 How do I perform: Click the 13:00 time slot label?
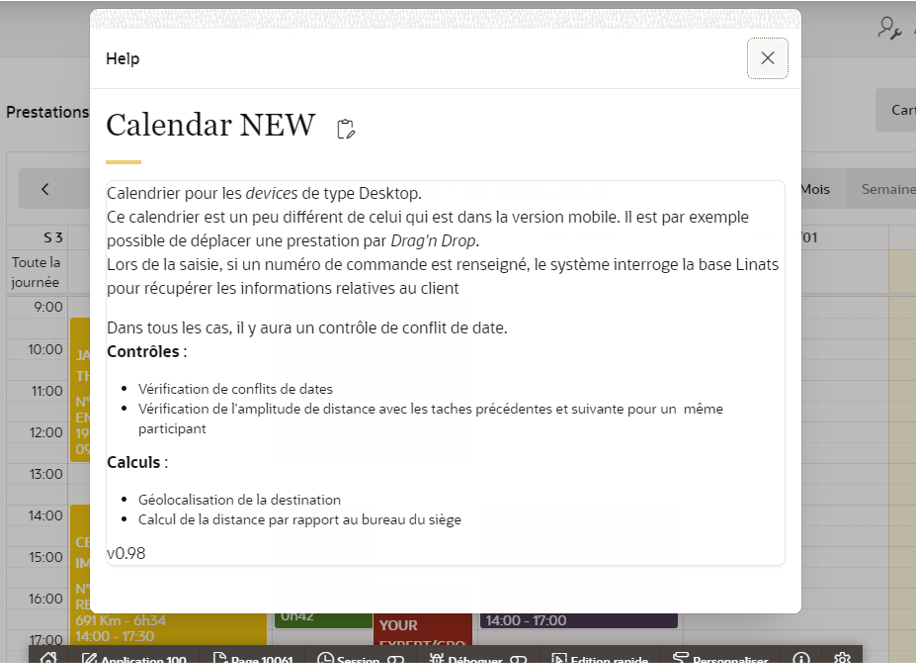(x=46, y=474)
